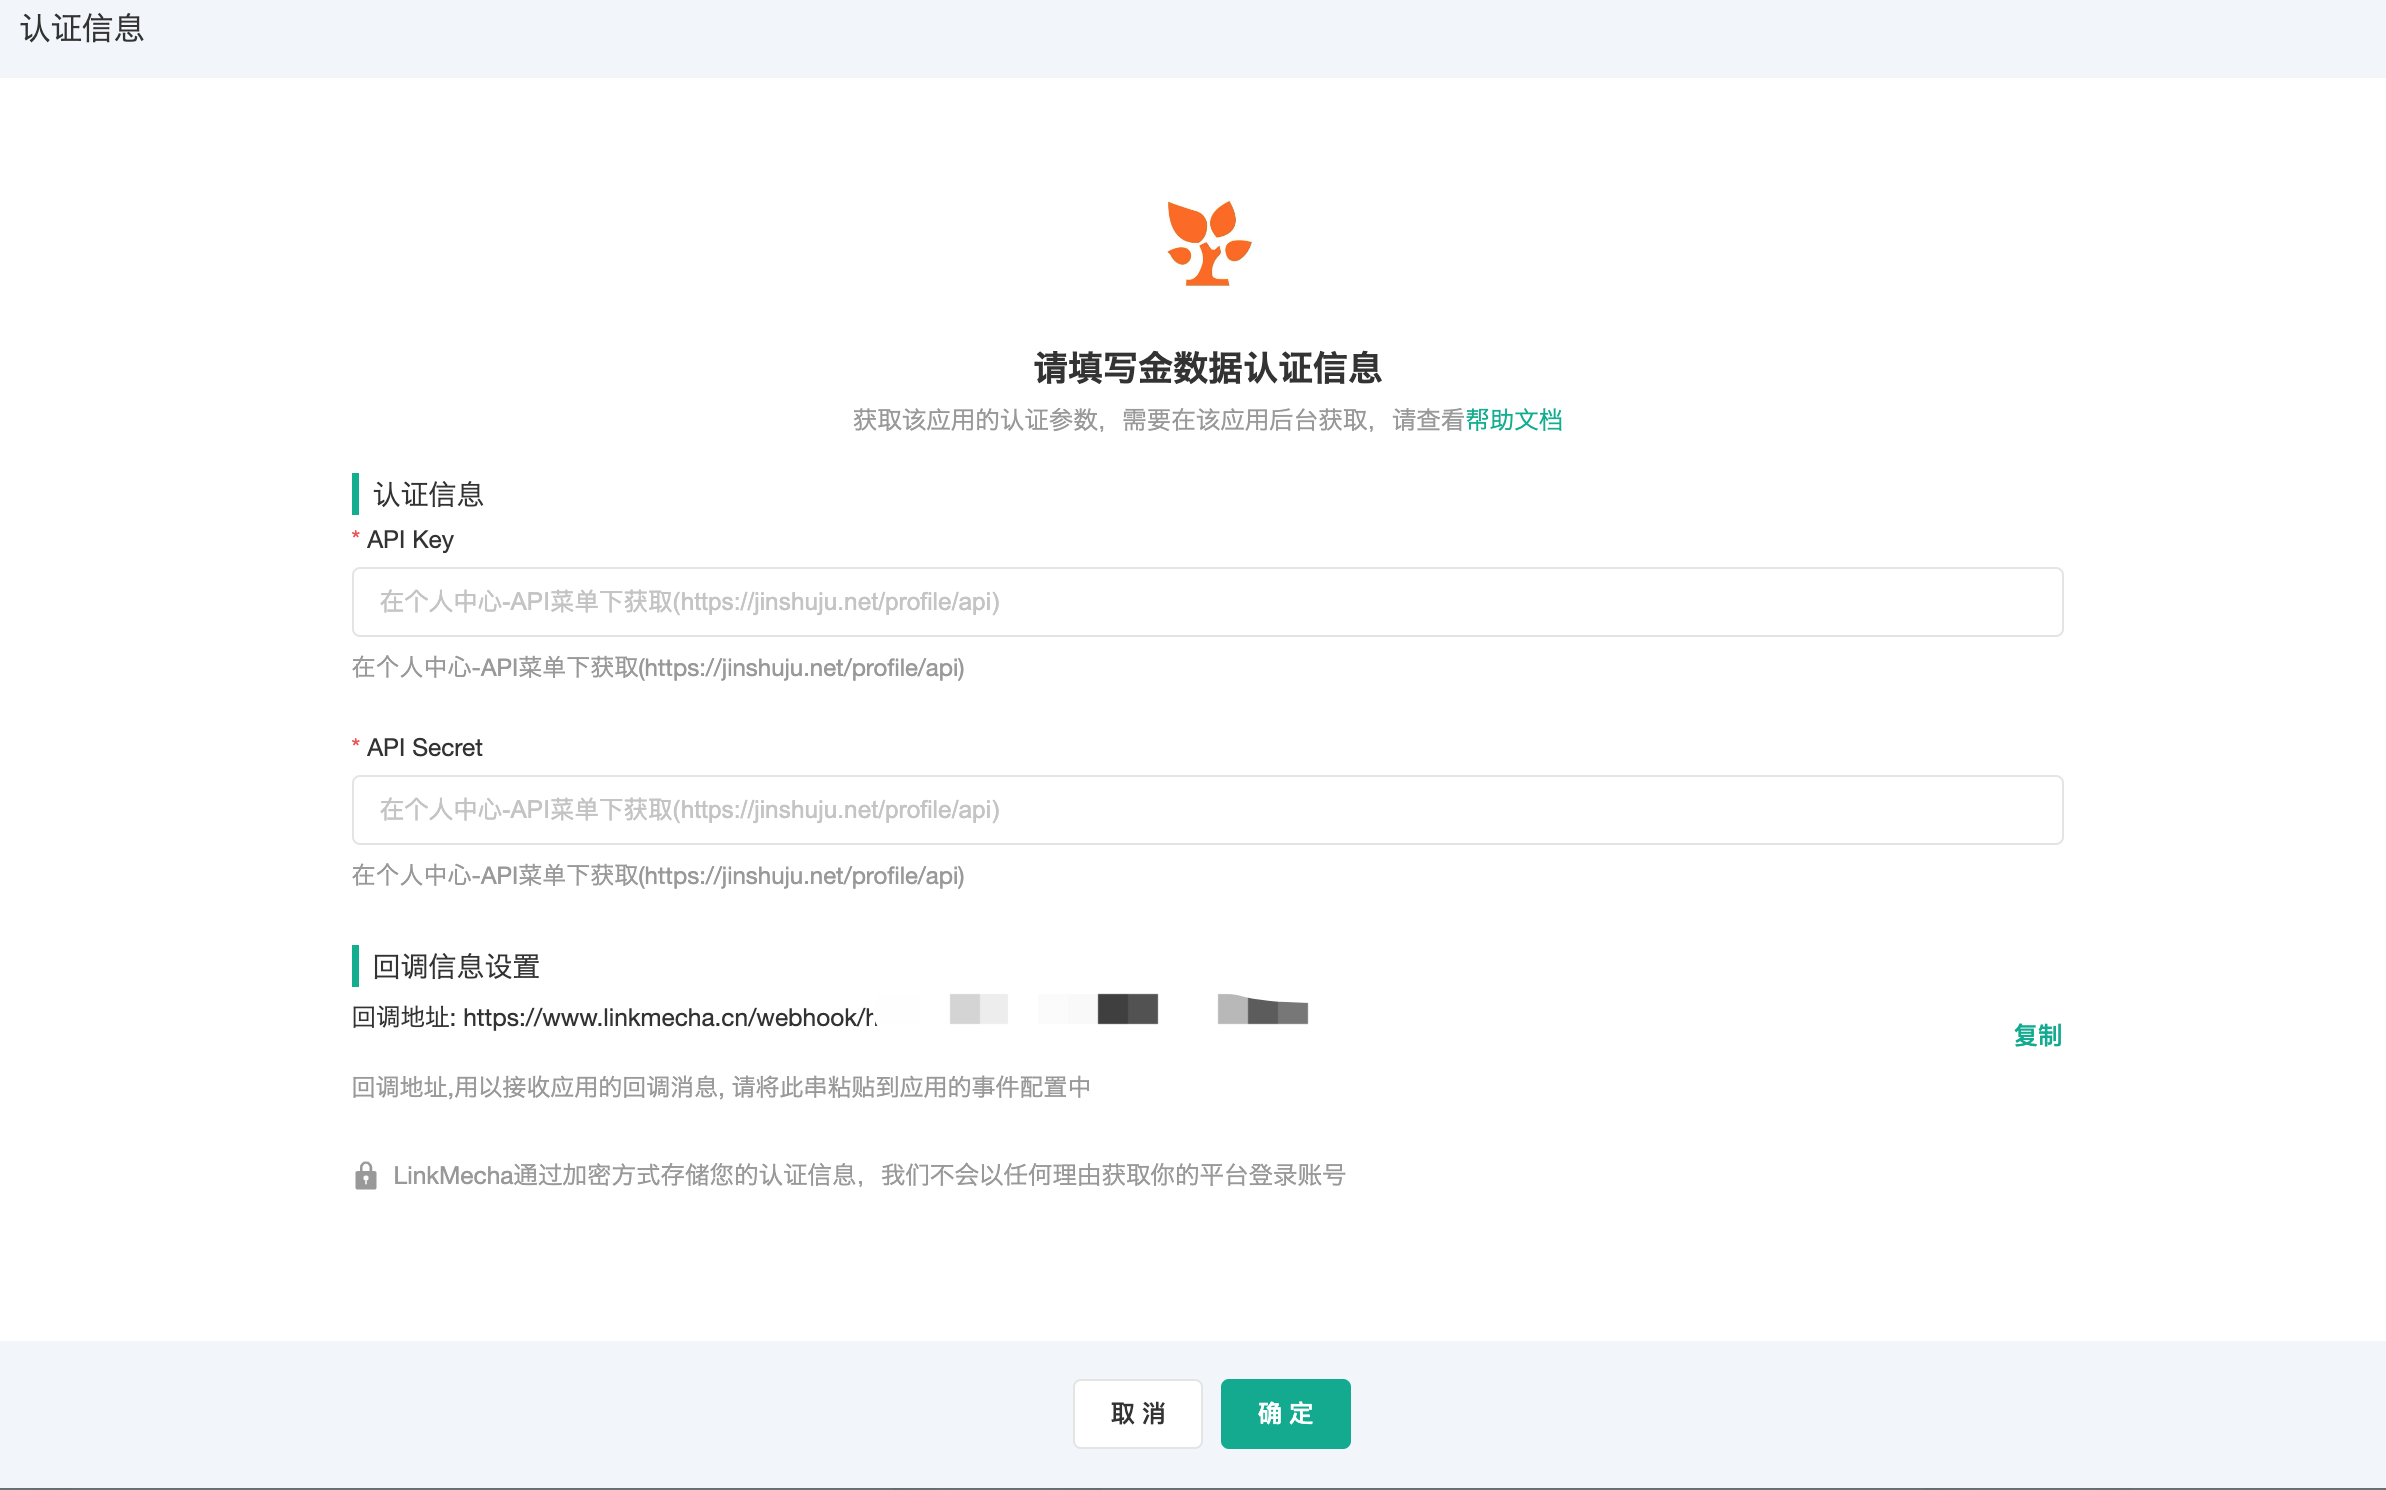Confirm with the green 确定 button
This screenshot has width=2386, height=1490.
(1285, 1413)
